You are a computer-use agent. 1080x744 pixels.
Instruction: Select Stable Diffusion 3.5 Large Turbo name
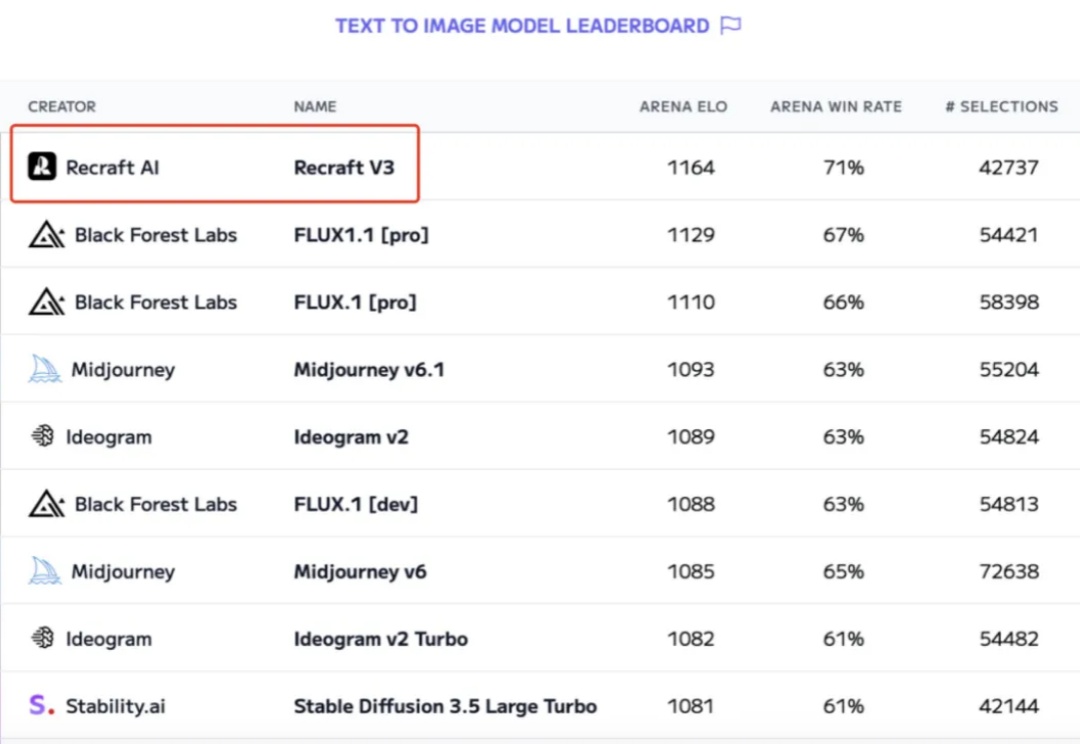coord(445,706)
